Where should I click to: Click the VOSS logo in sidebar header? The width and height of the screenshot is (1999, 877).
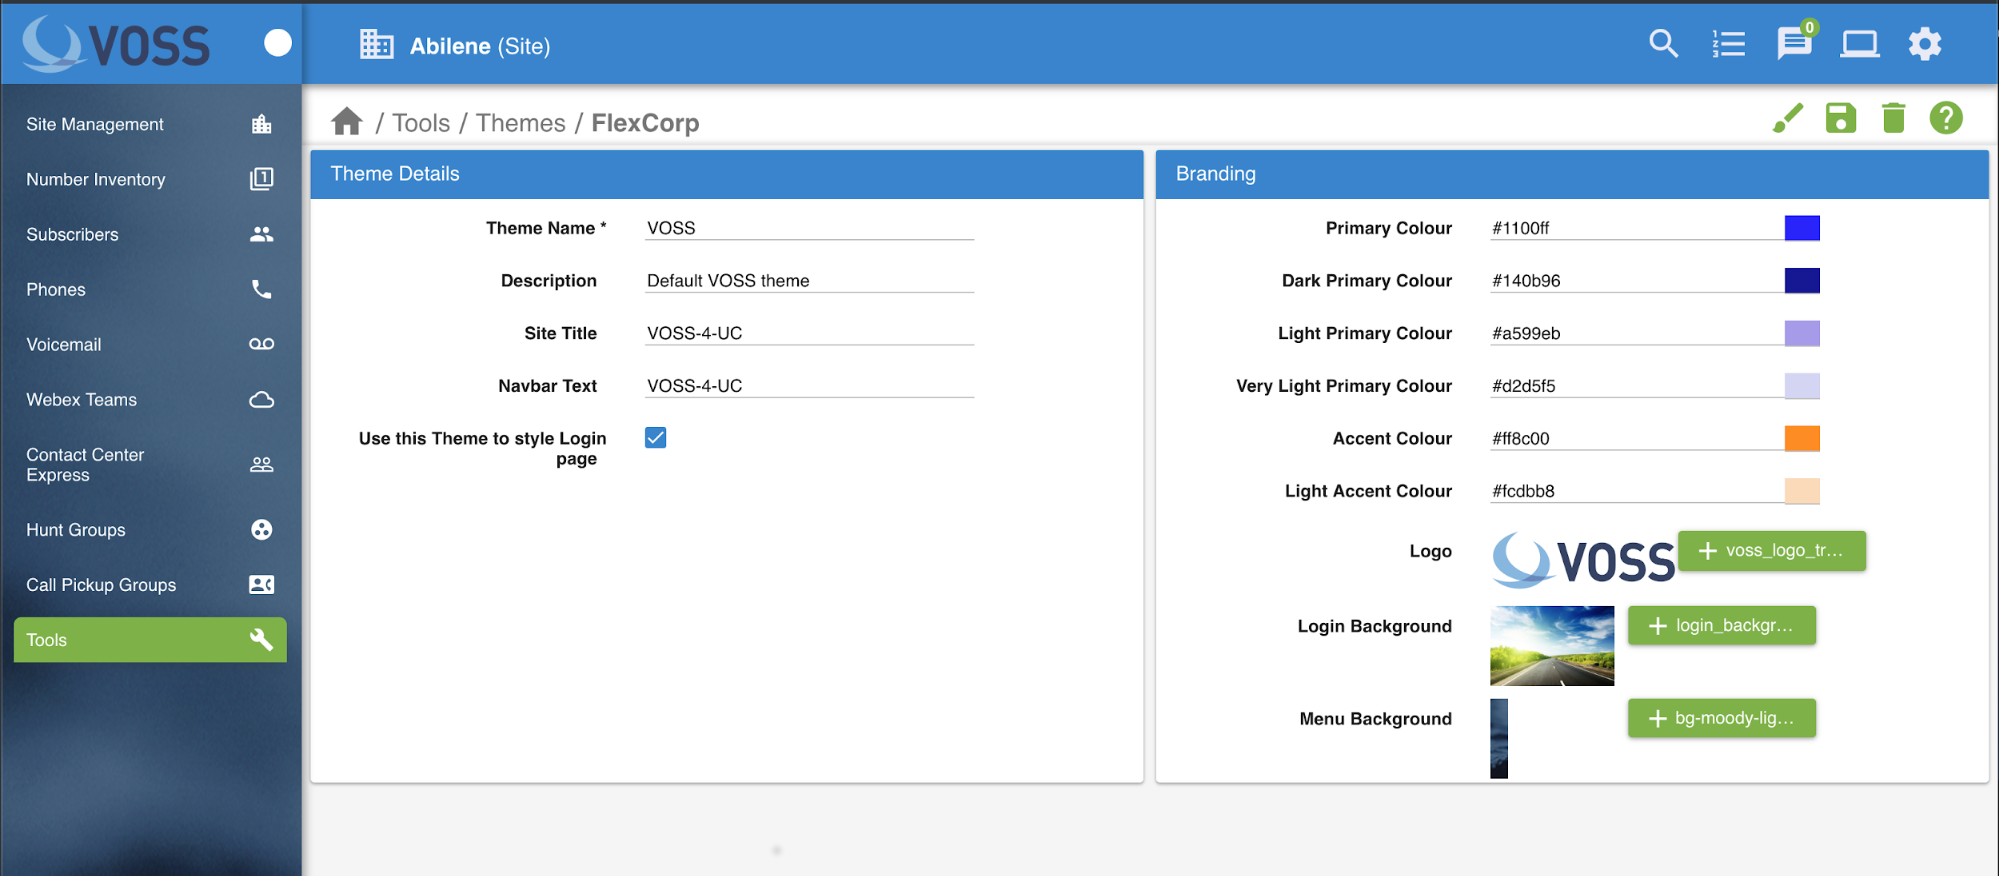point(116,45)
